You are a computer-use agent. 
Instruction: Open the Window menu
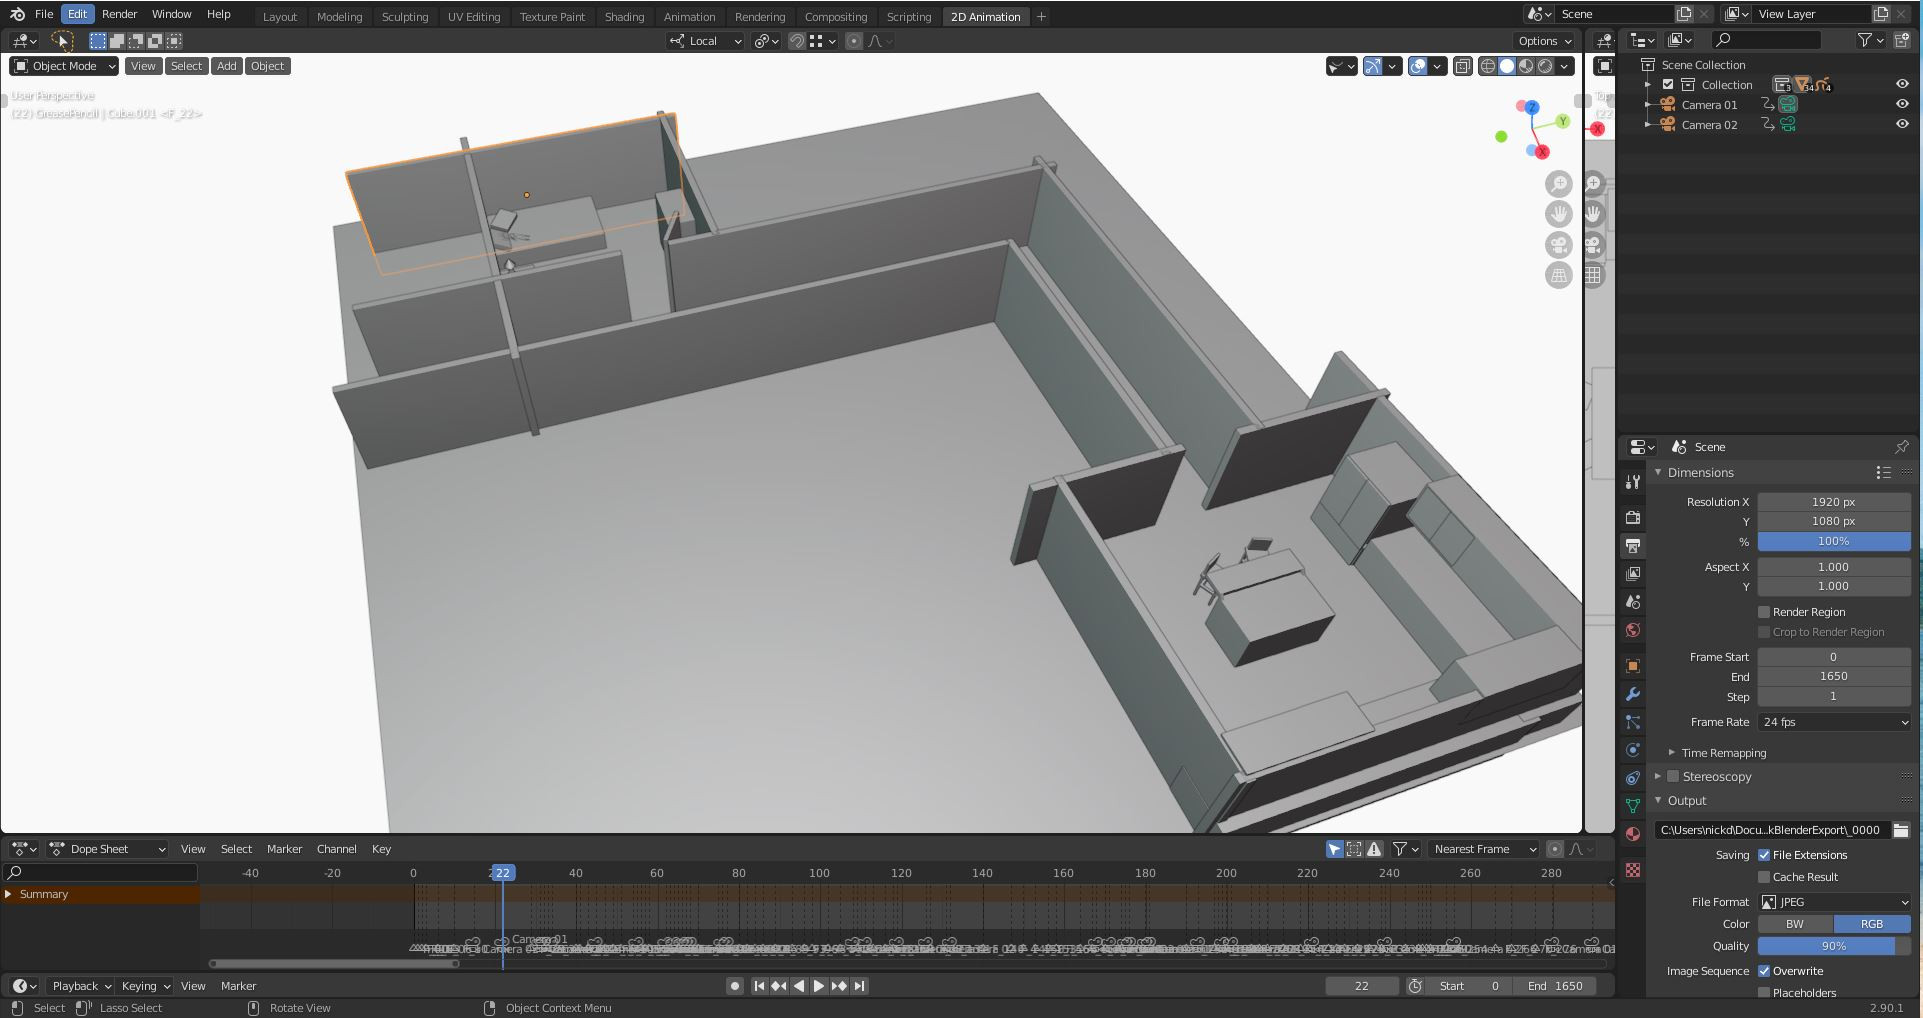[171, 14]
